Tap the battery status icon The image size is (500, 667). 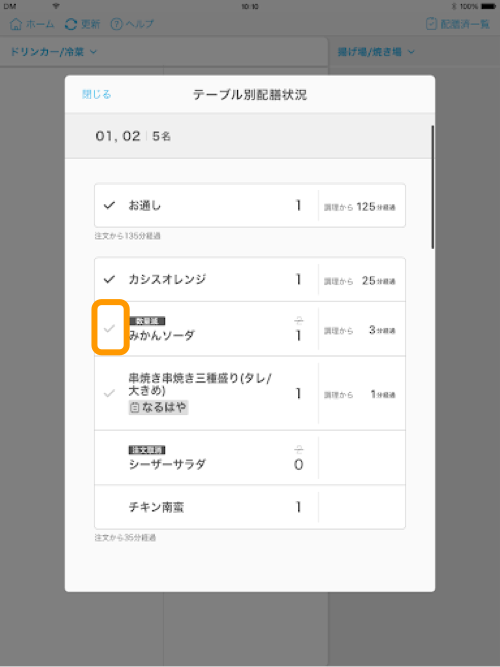pos(488,6)
